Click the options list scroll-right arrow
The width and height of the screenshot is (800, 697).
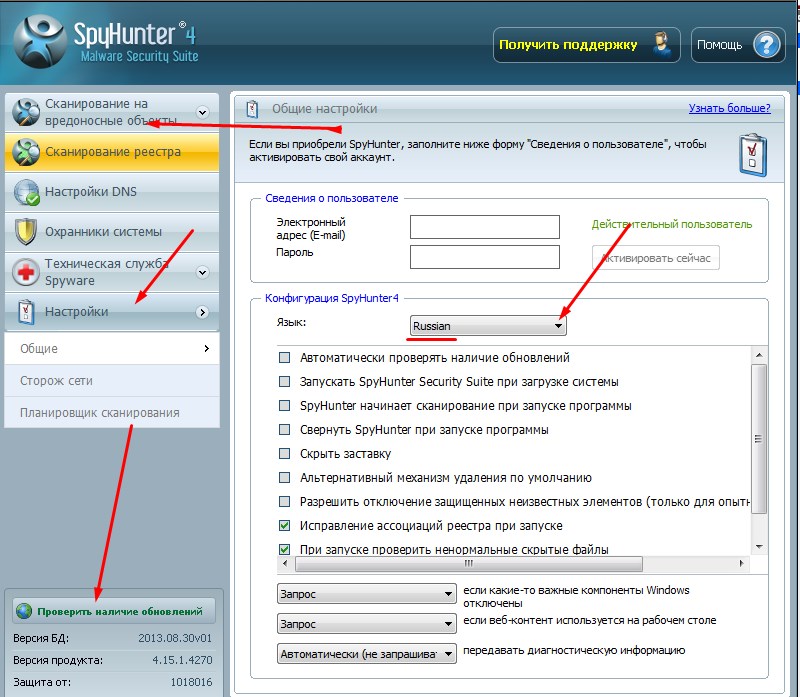tap(741, 564)
